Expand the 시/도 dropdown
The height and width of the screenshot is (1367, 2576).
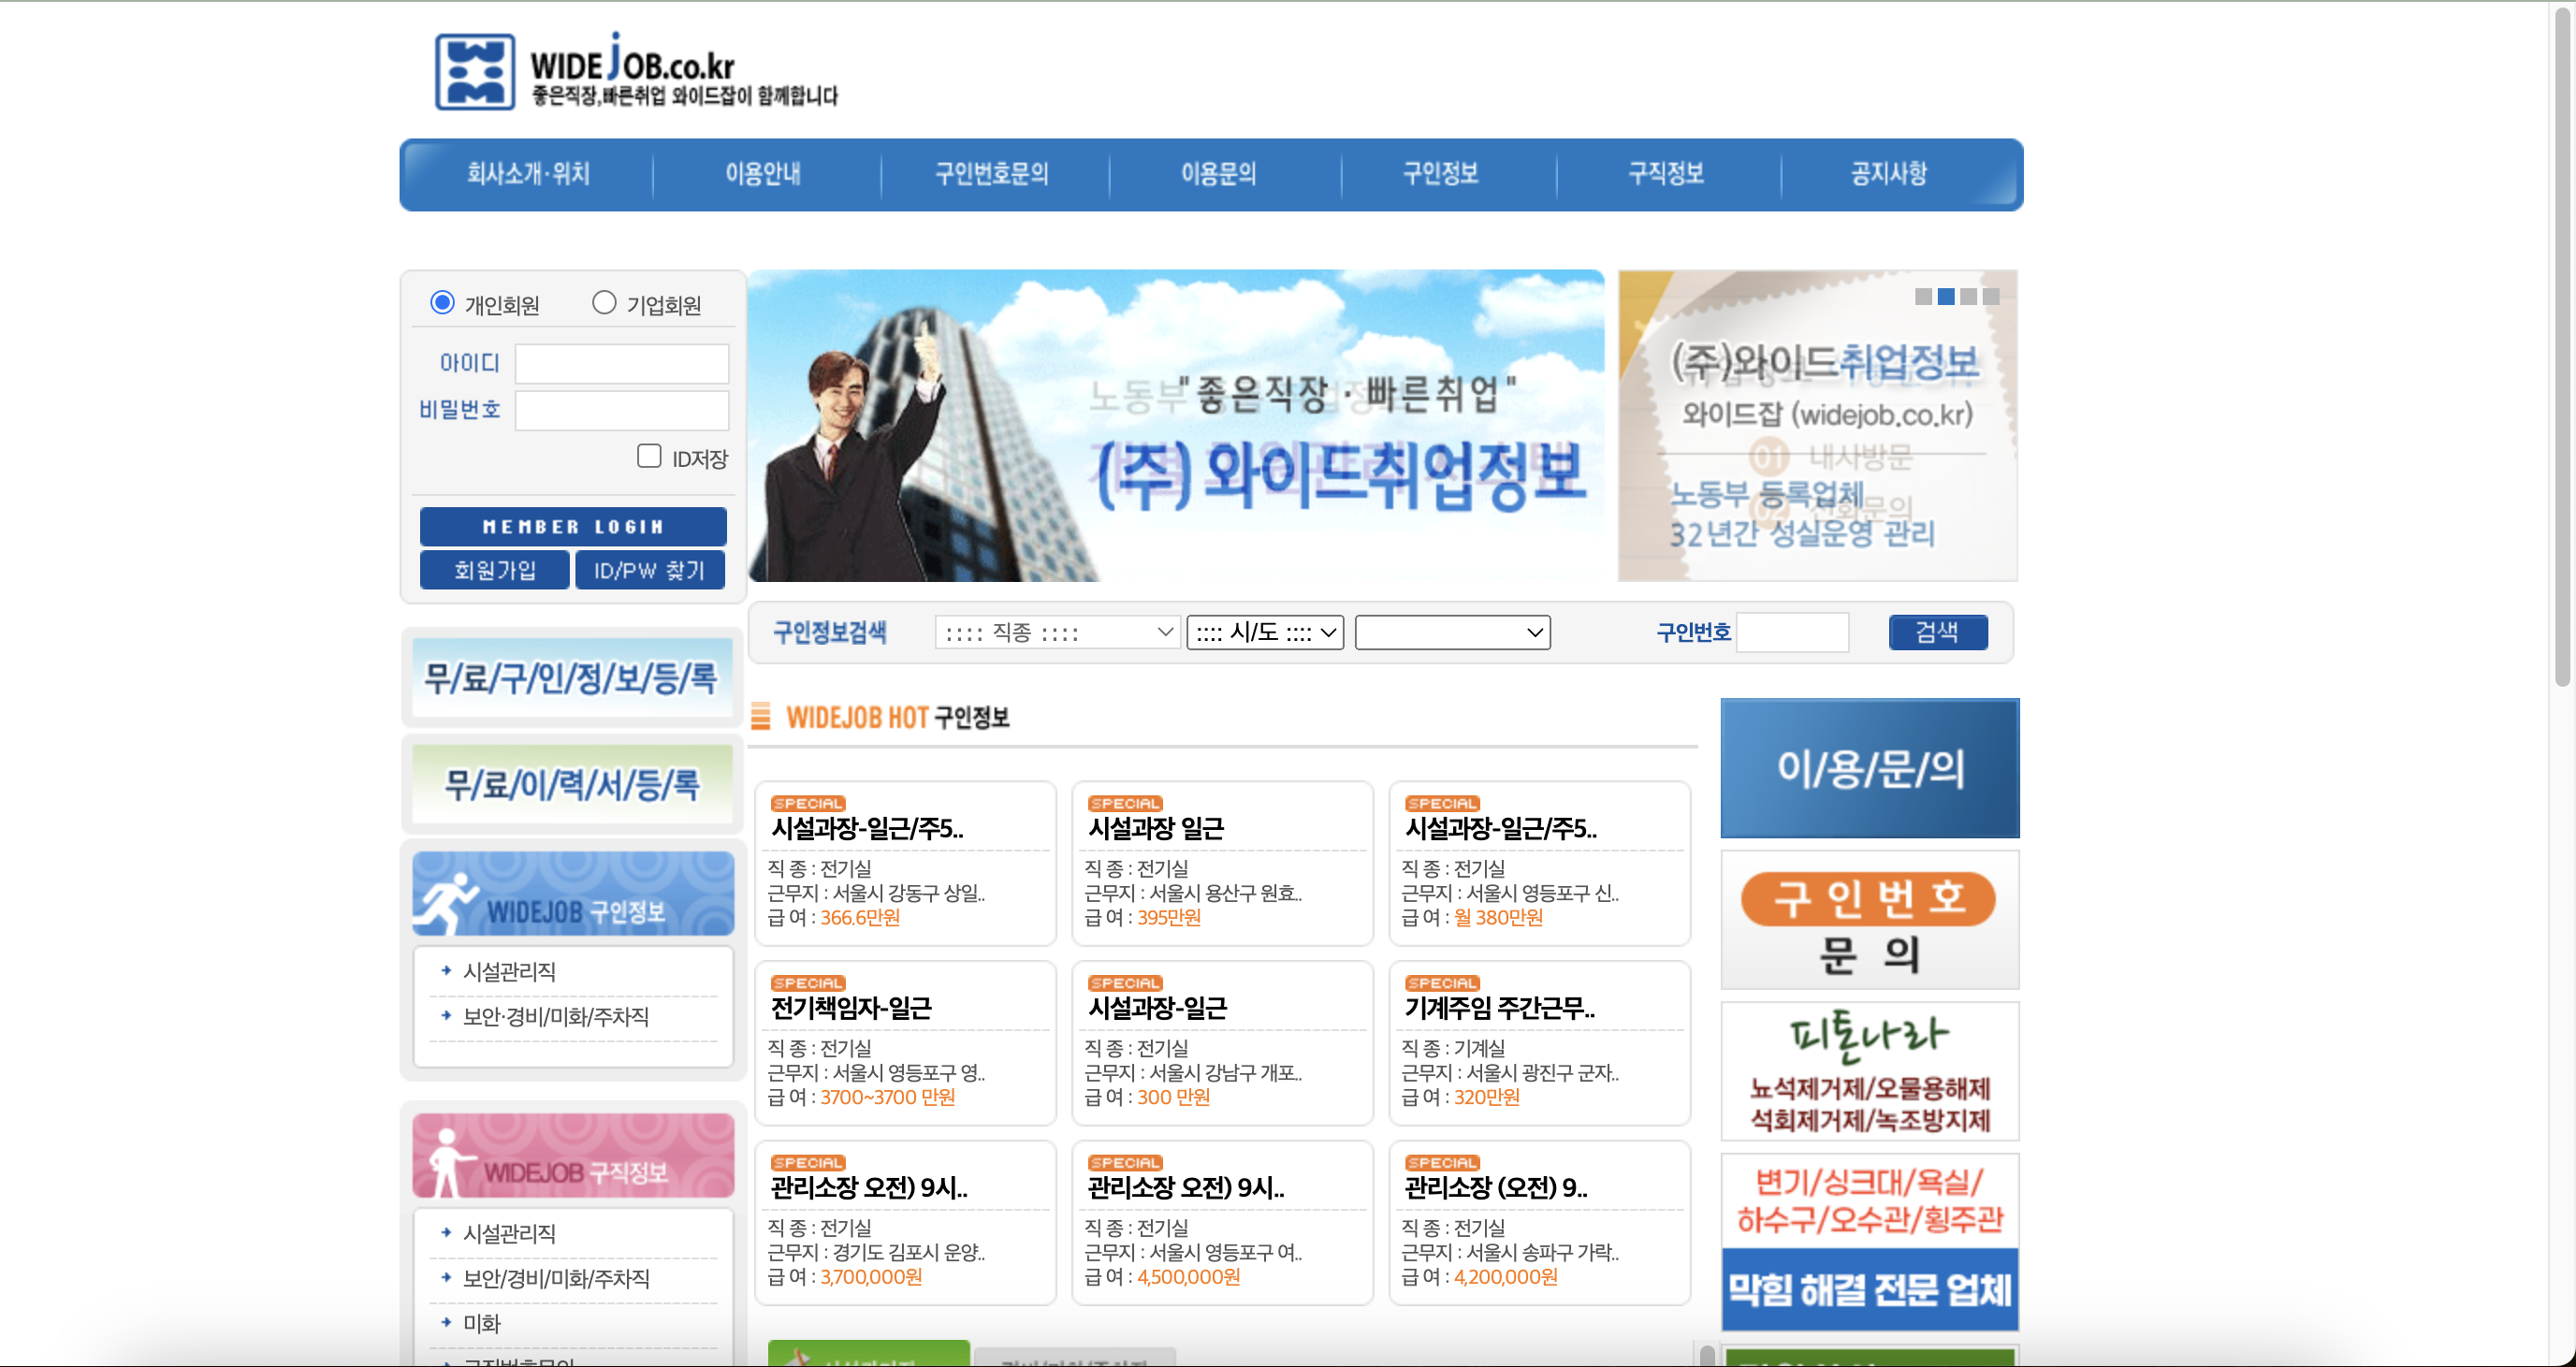[x=1265, y=632]
